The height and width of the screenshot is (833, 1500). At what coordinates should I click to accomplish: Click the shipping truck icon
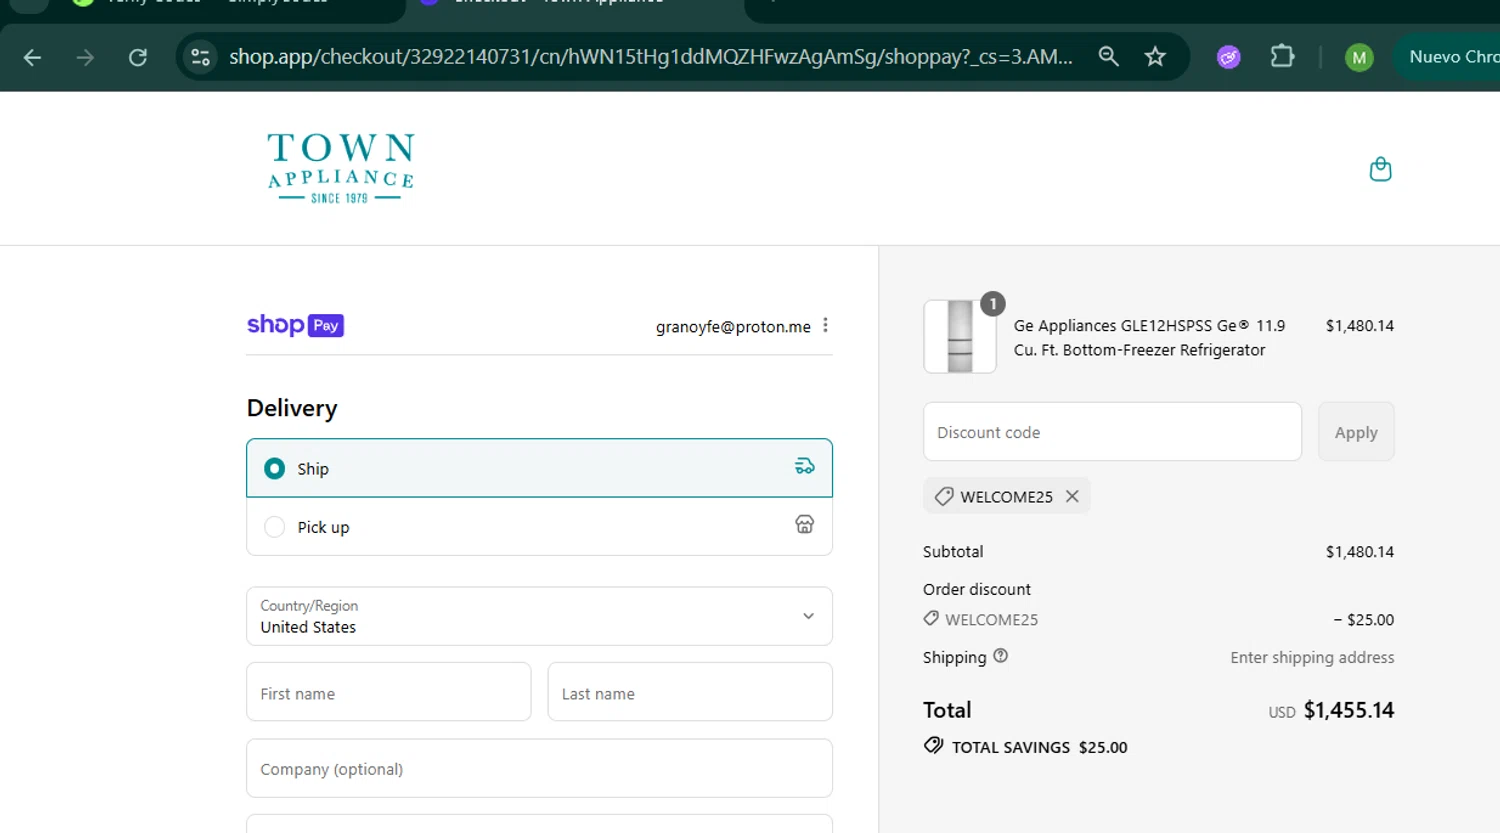click(x=804, y=466)
